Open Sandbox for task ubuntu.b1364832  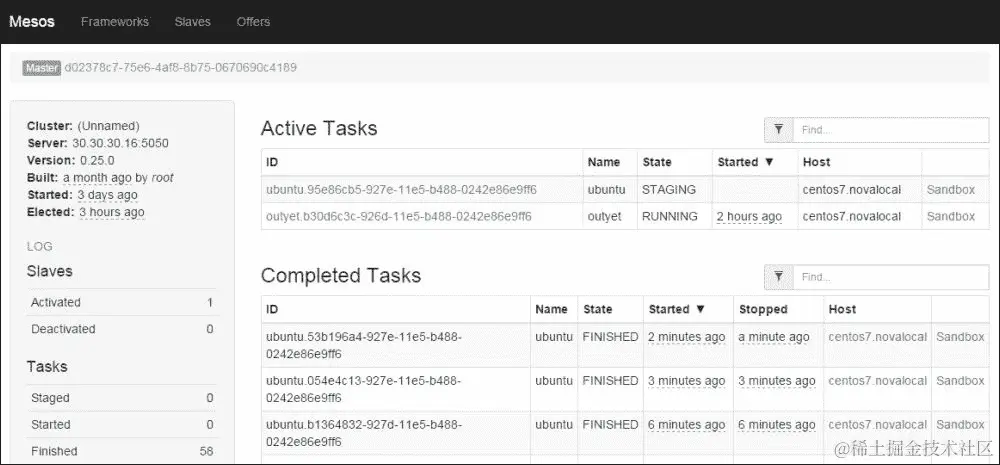click(x=960, y=425)
